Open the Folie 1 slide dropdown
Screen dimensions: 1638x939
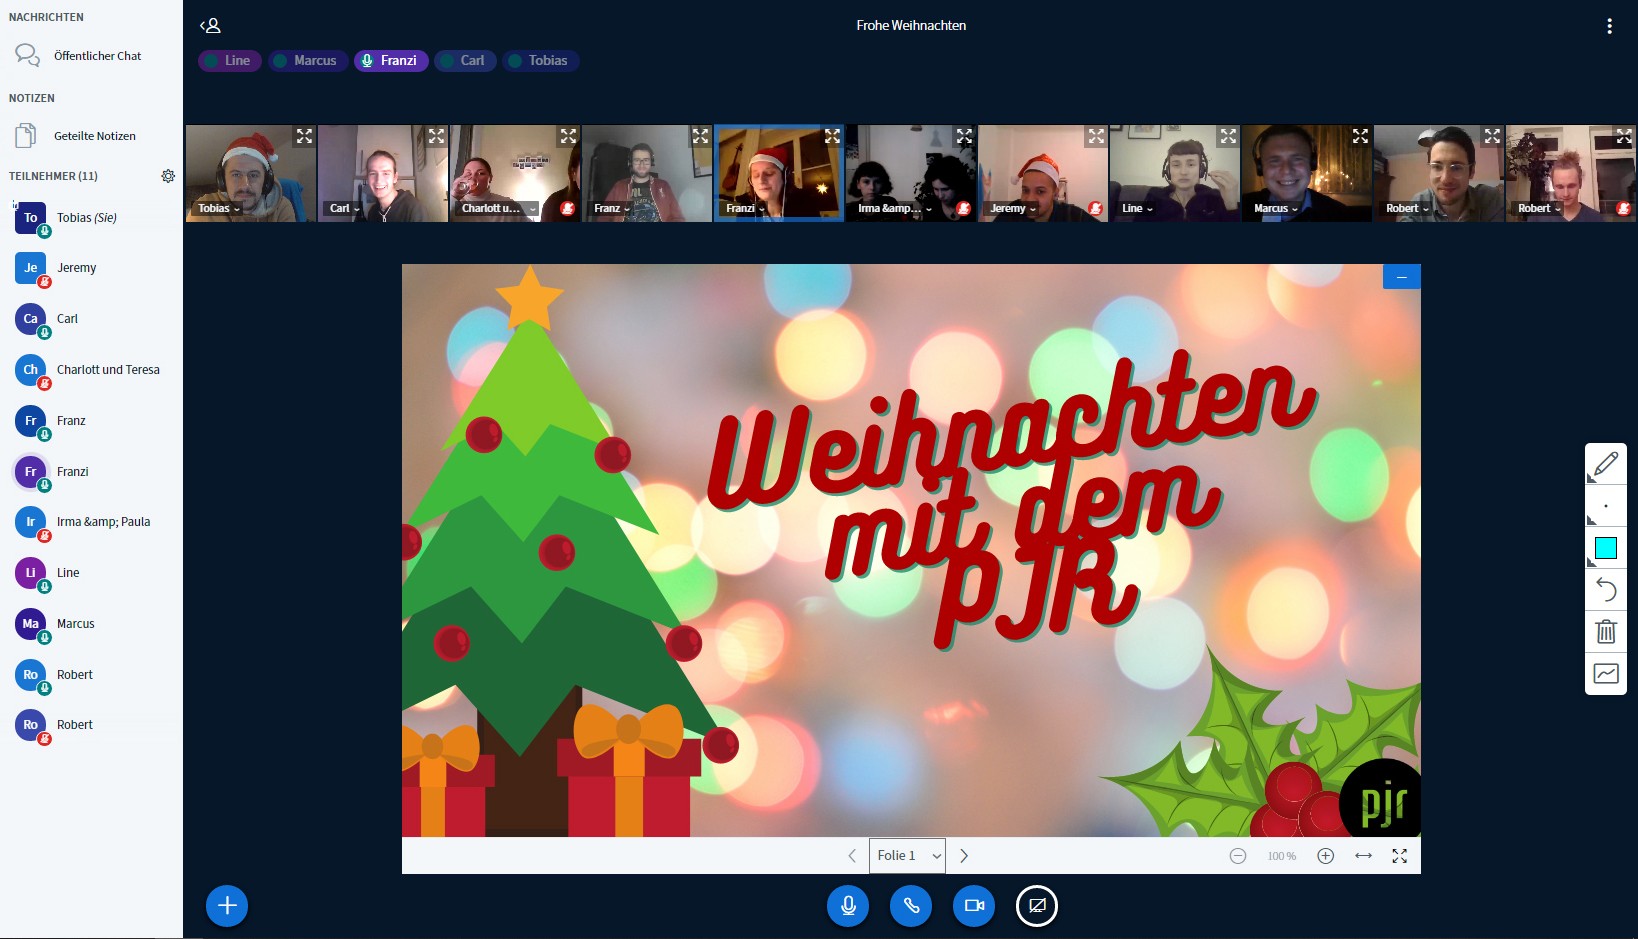pyautogui.click(x=907, y=856)
